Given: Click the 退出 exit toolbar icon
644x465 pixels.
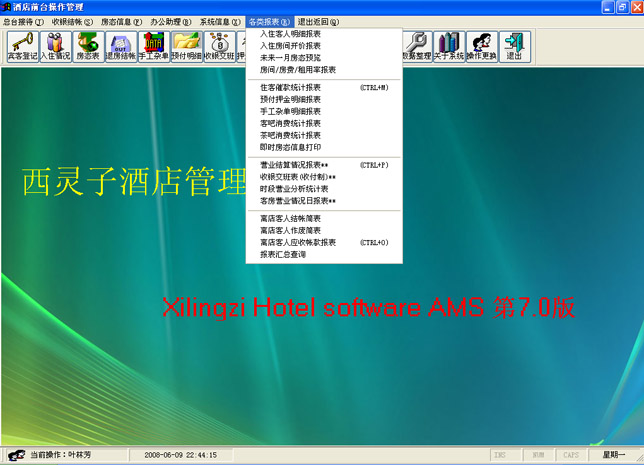Looking at the screenshot, I should pyautogui.click(x=515, y=47).
